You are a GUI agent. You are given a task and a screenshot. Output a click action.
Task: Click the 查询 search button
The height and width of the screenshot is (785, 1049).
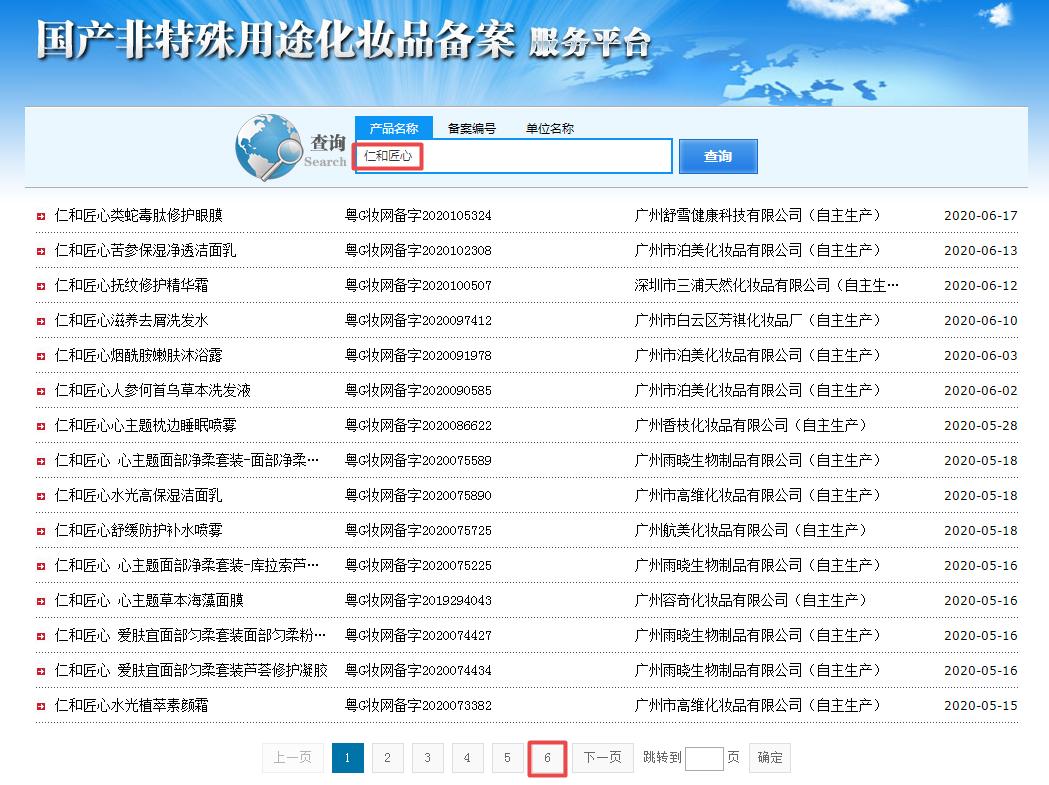[x=718, y=155]
